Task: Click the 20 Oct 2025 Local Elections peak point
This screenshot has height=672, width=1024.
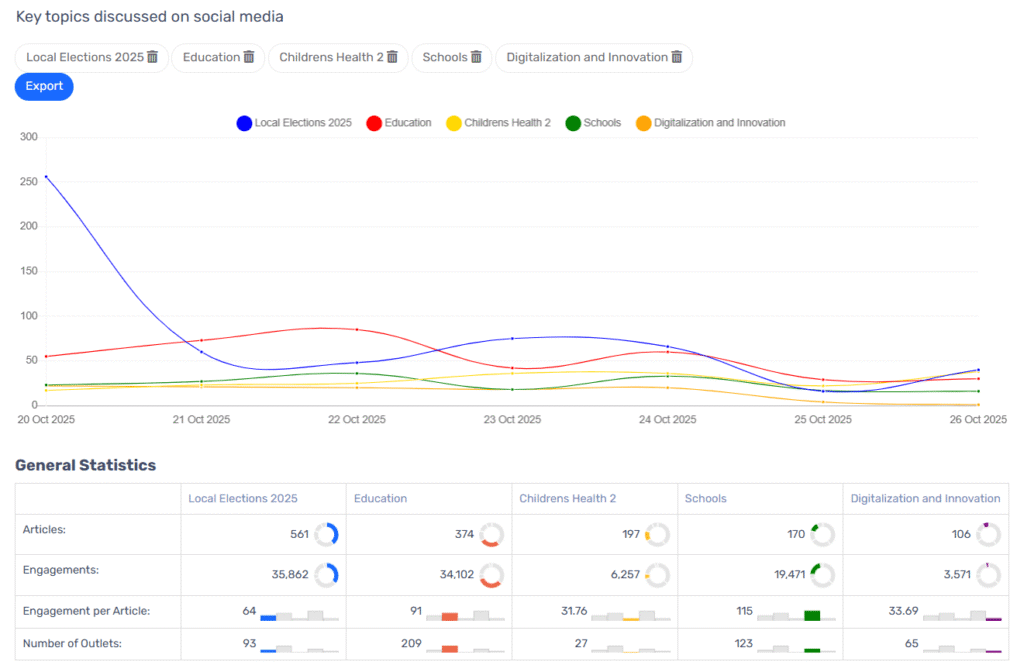Action: click(x=46, y=177)
